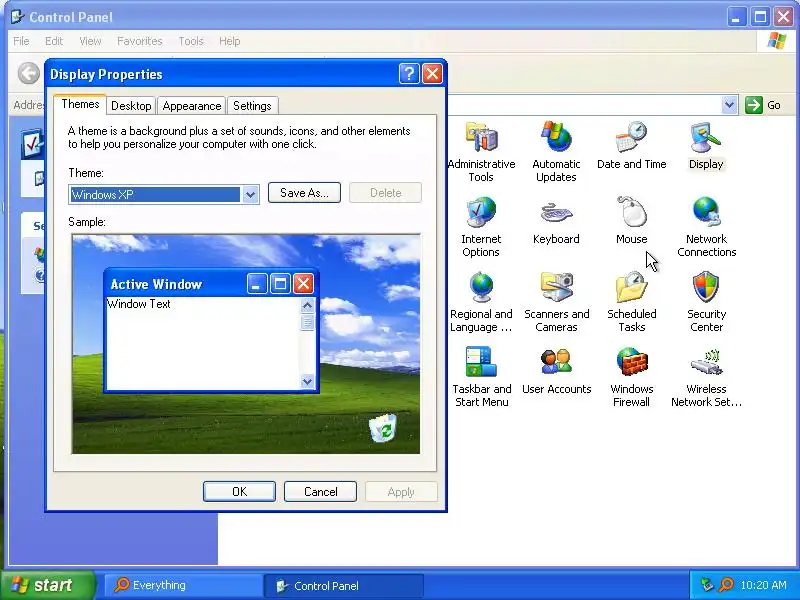The image size is (800, 600).
Task: Click the Save As... button
Action: pyautogui.click(x=304, y=193)
